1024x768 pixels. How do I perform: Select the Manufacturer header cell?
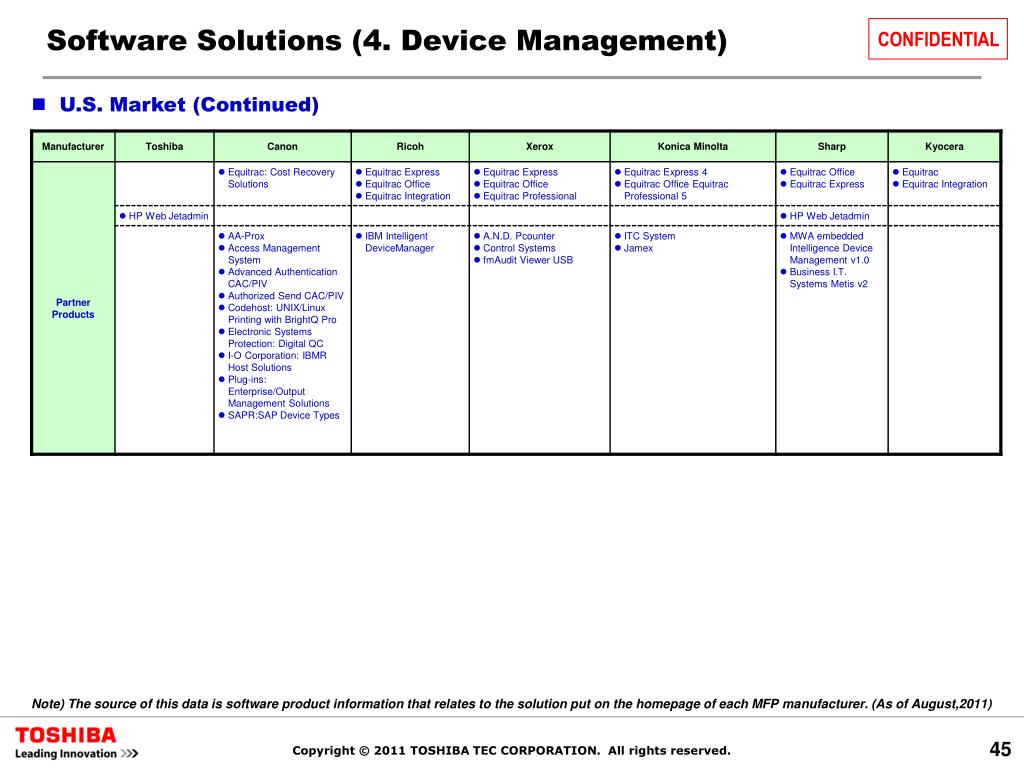pos(73,146)
